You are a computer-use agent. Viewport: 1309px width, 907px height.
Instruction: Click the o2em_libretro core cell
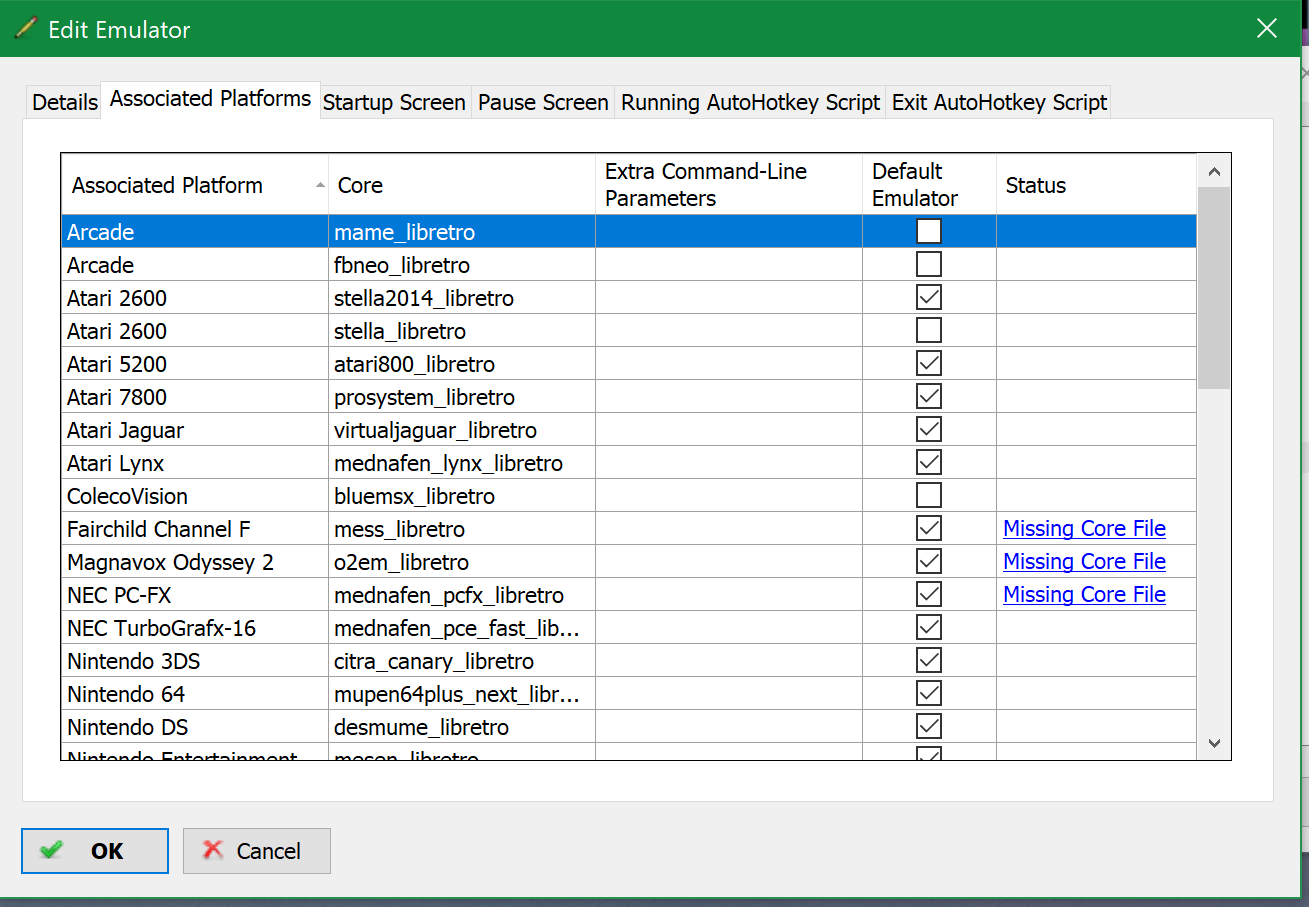(x=462, y=562)
